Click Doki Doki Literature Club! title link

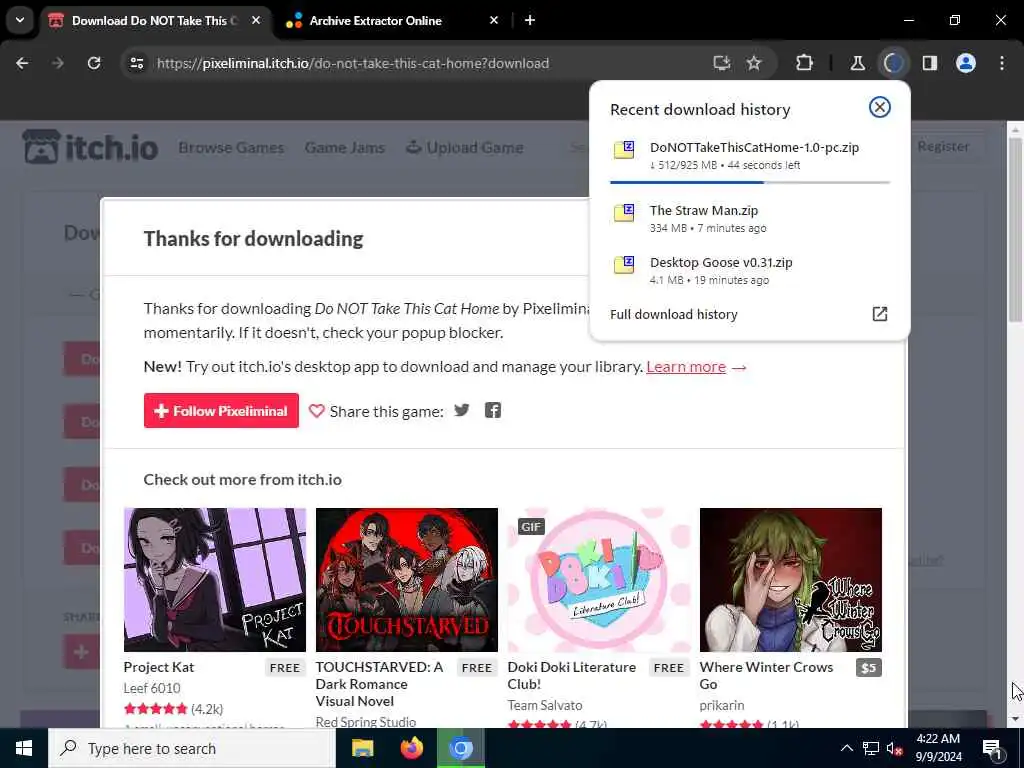pos(571,675)
